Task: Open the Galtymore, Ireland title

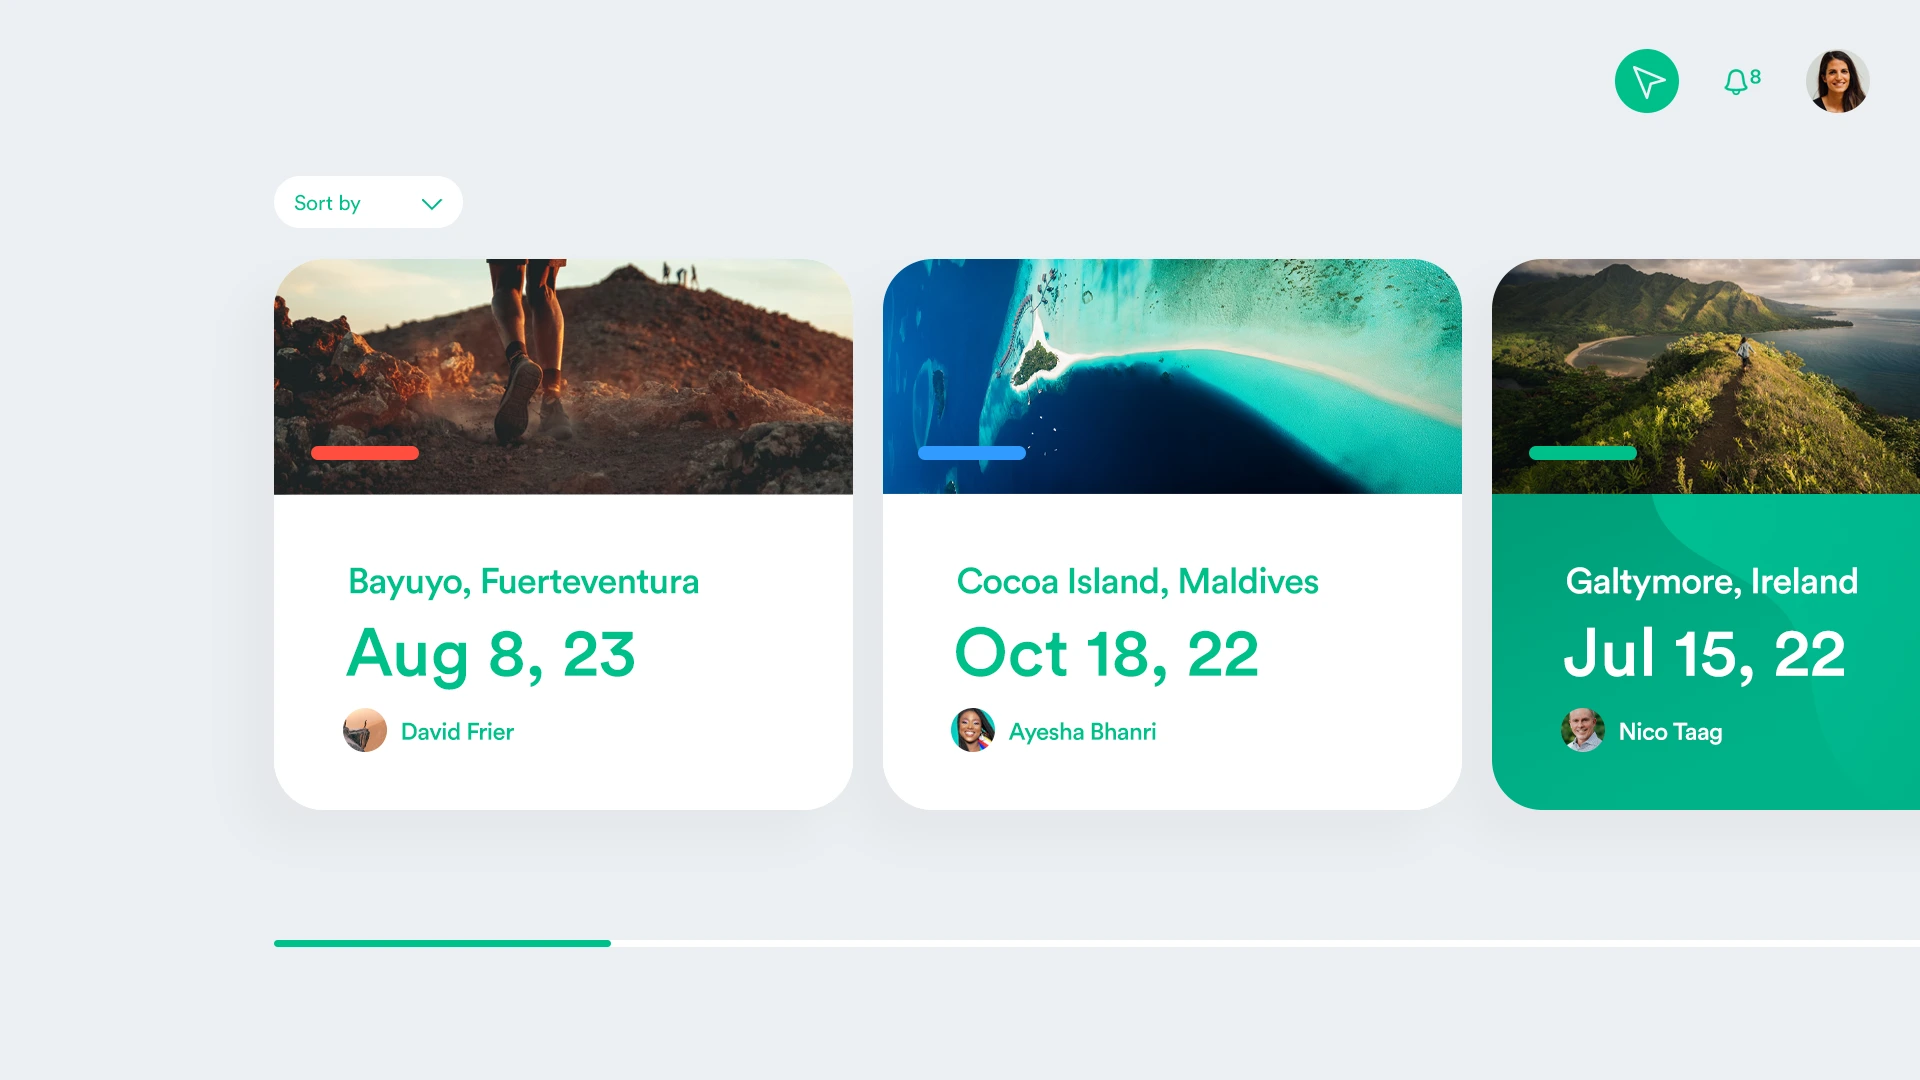Action: pos(1711,581)
